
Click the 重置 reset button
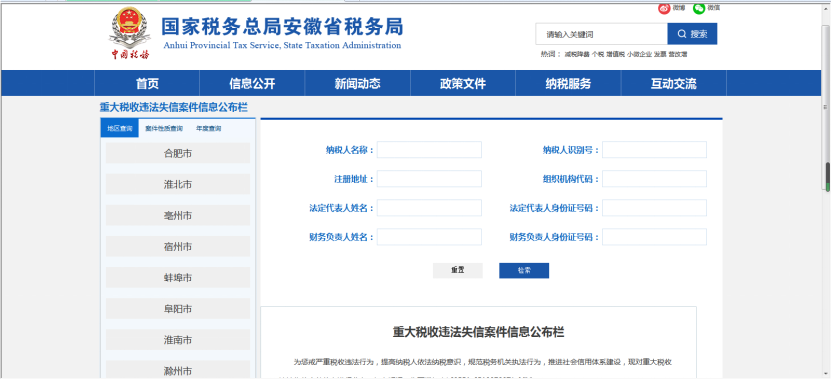tap(458, 270)
